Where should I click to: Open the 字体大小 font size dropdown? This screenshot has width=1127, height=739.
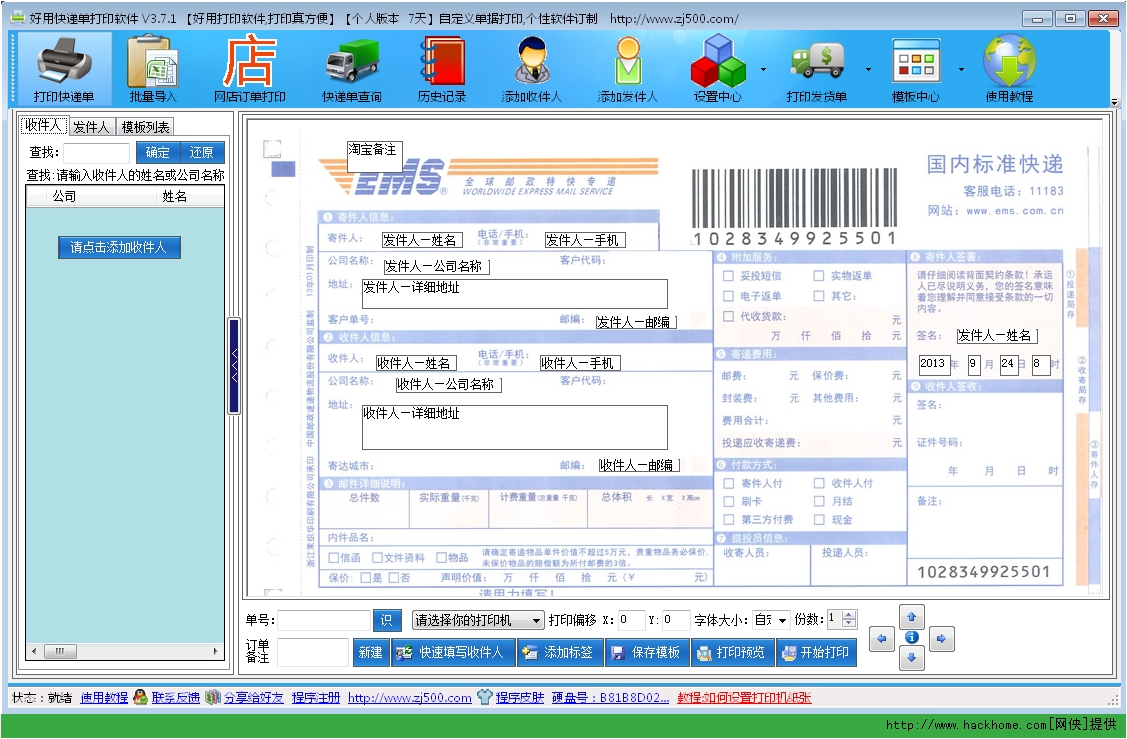[x=770, y=620]
